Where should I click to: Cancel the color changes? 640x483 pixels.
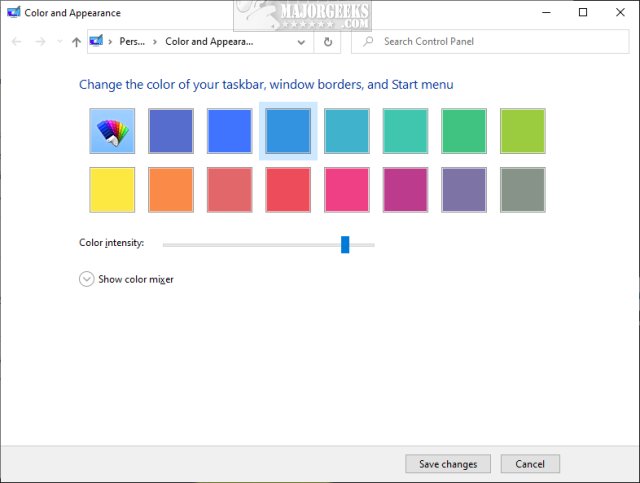[530, 464]
